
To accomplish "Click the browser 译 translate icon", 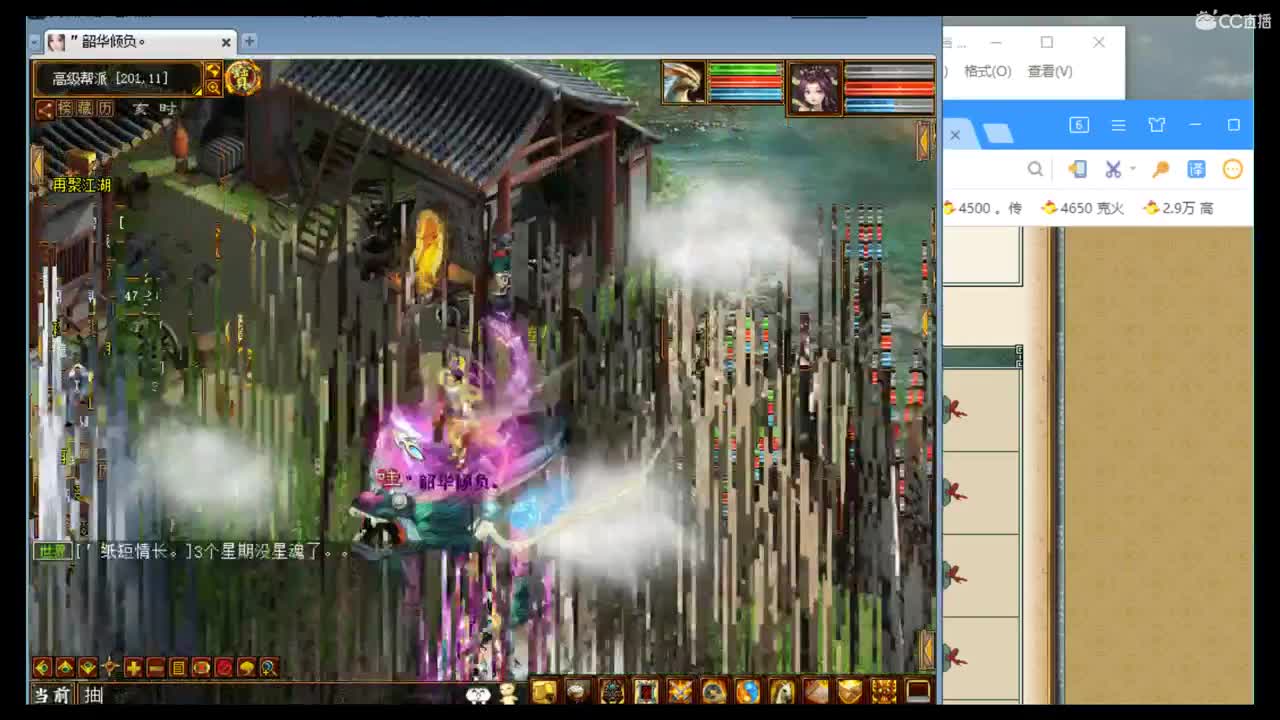I will click(x=1196, y=169).
